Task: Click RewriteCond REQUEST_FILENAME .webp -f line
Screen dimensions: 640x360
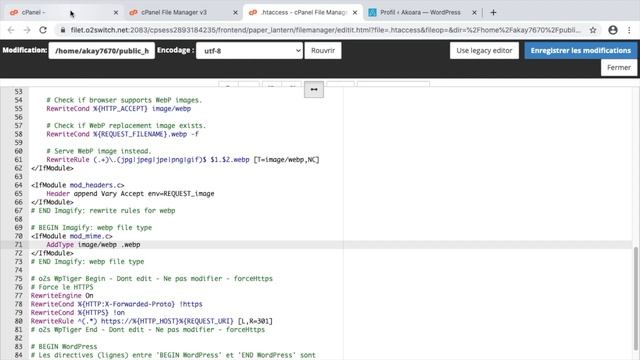Action: [x=122, y=134]
